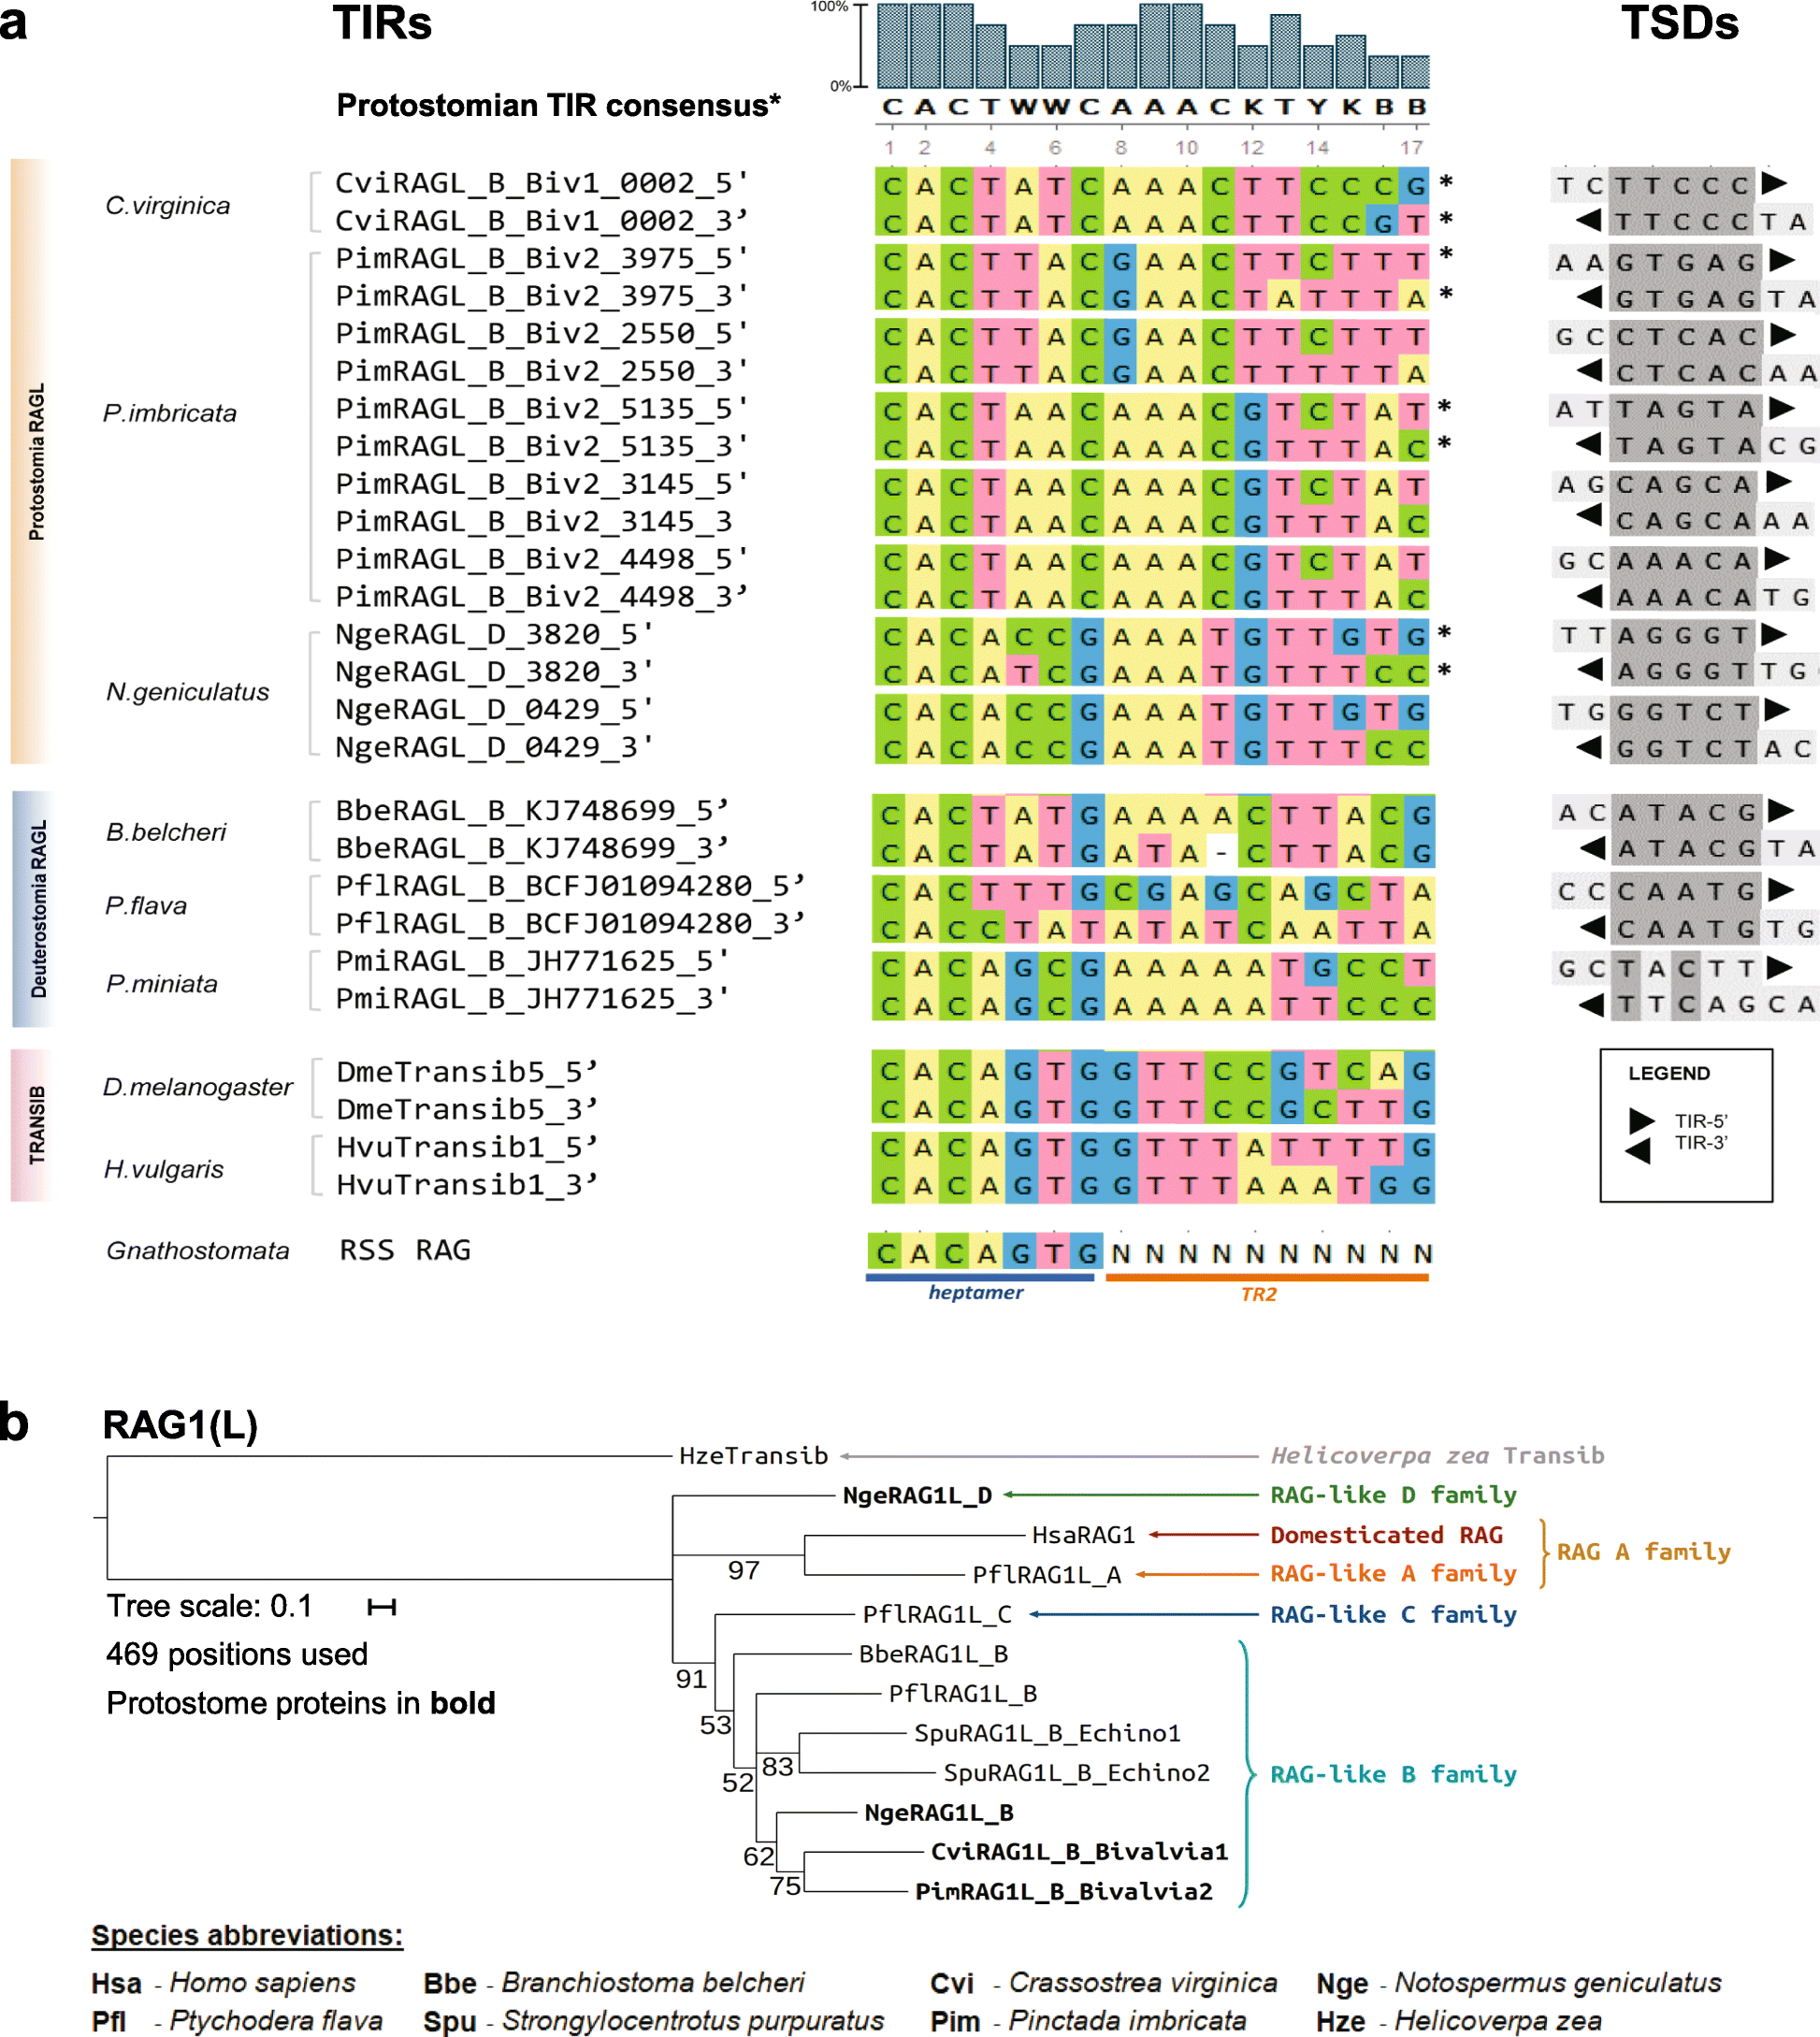The width and height of the screenshot is (1820, 2037).
Task: Click the TIR-5' right-pointing arrow in the legend
Action: (1641, 1120)
